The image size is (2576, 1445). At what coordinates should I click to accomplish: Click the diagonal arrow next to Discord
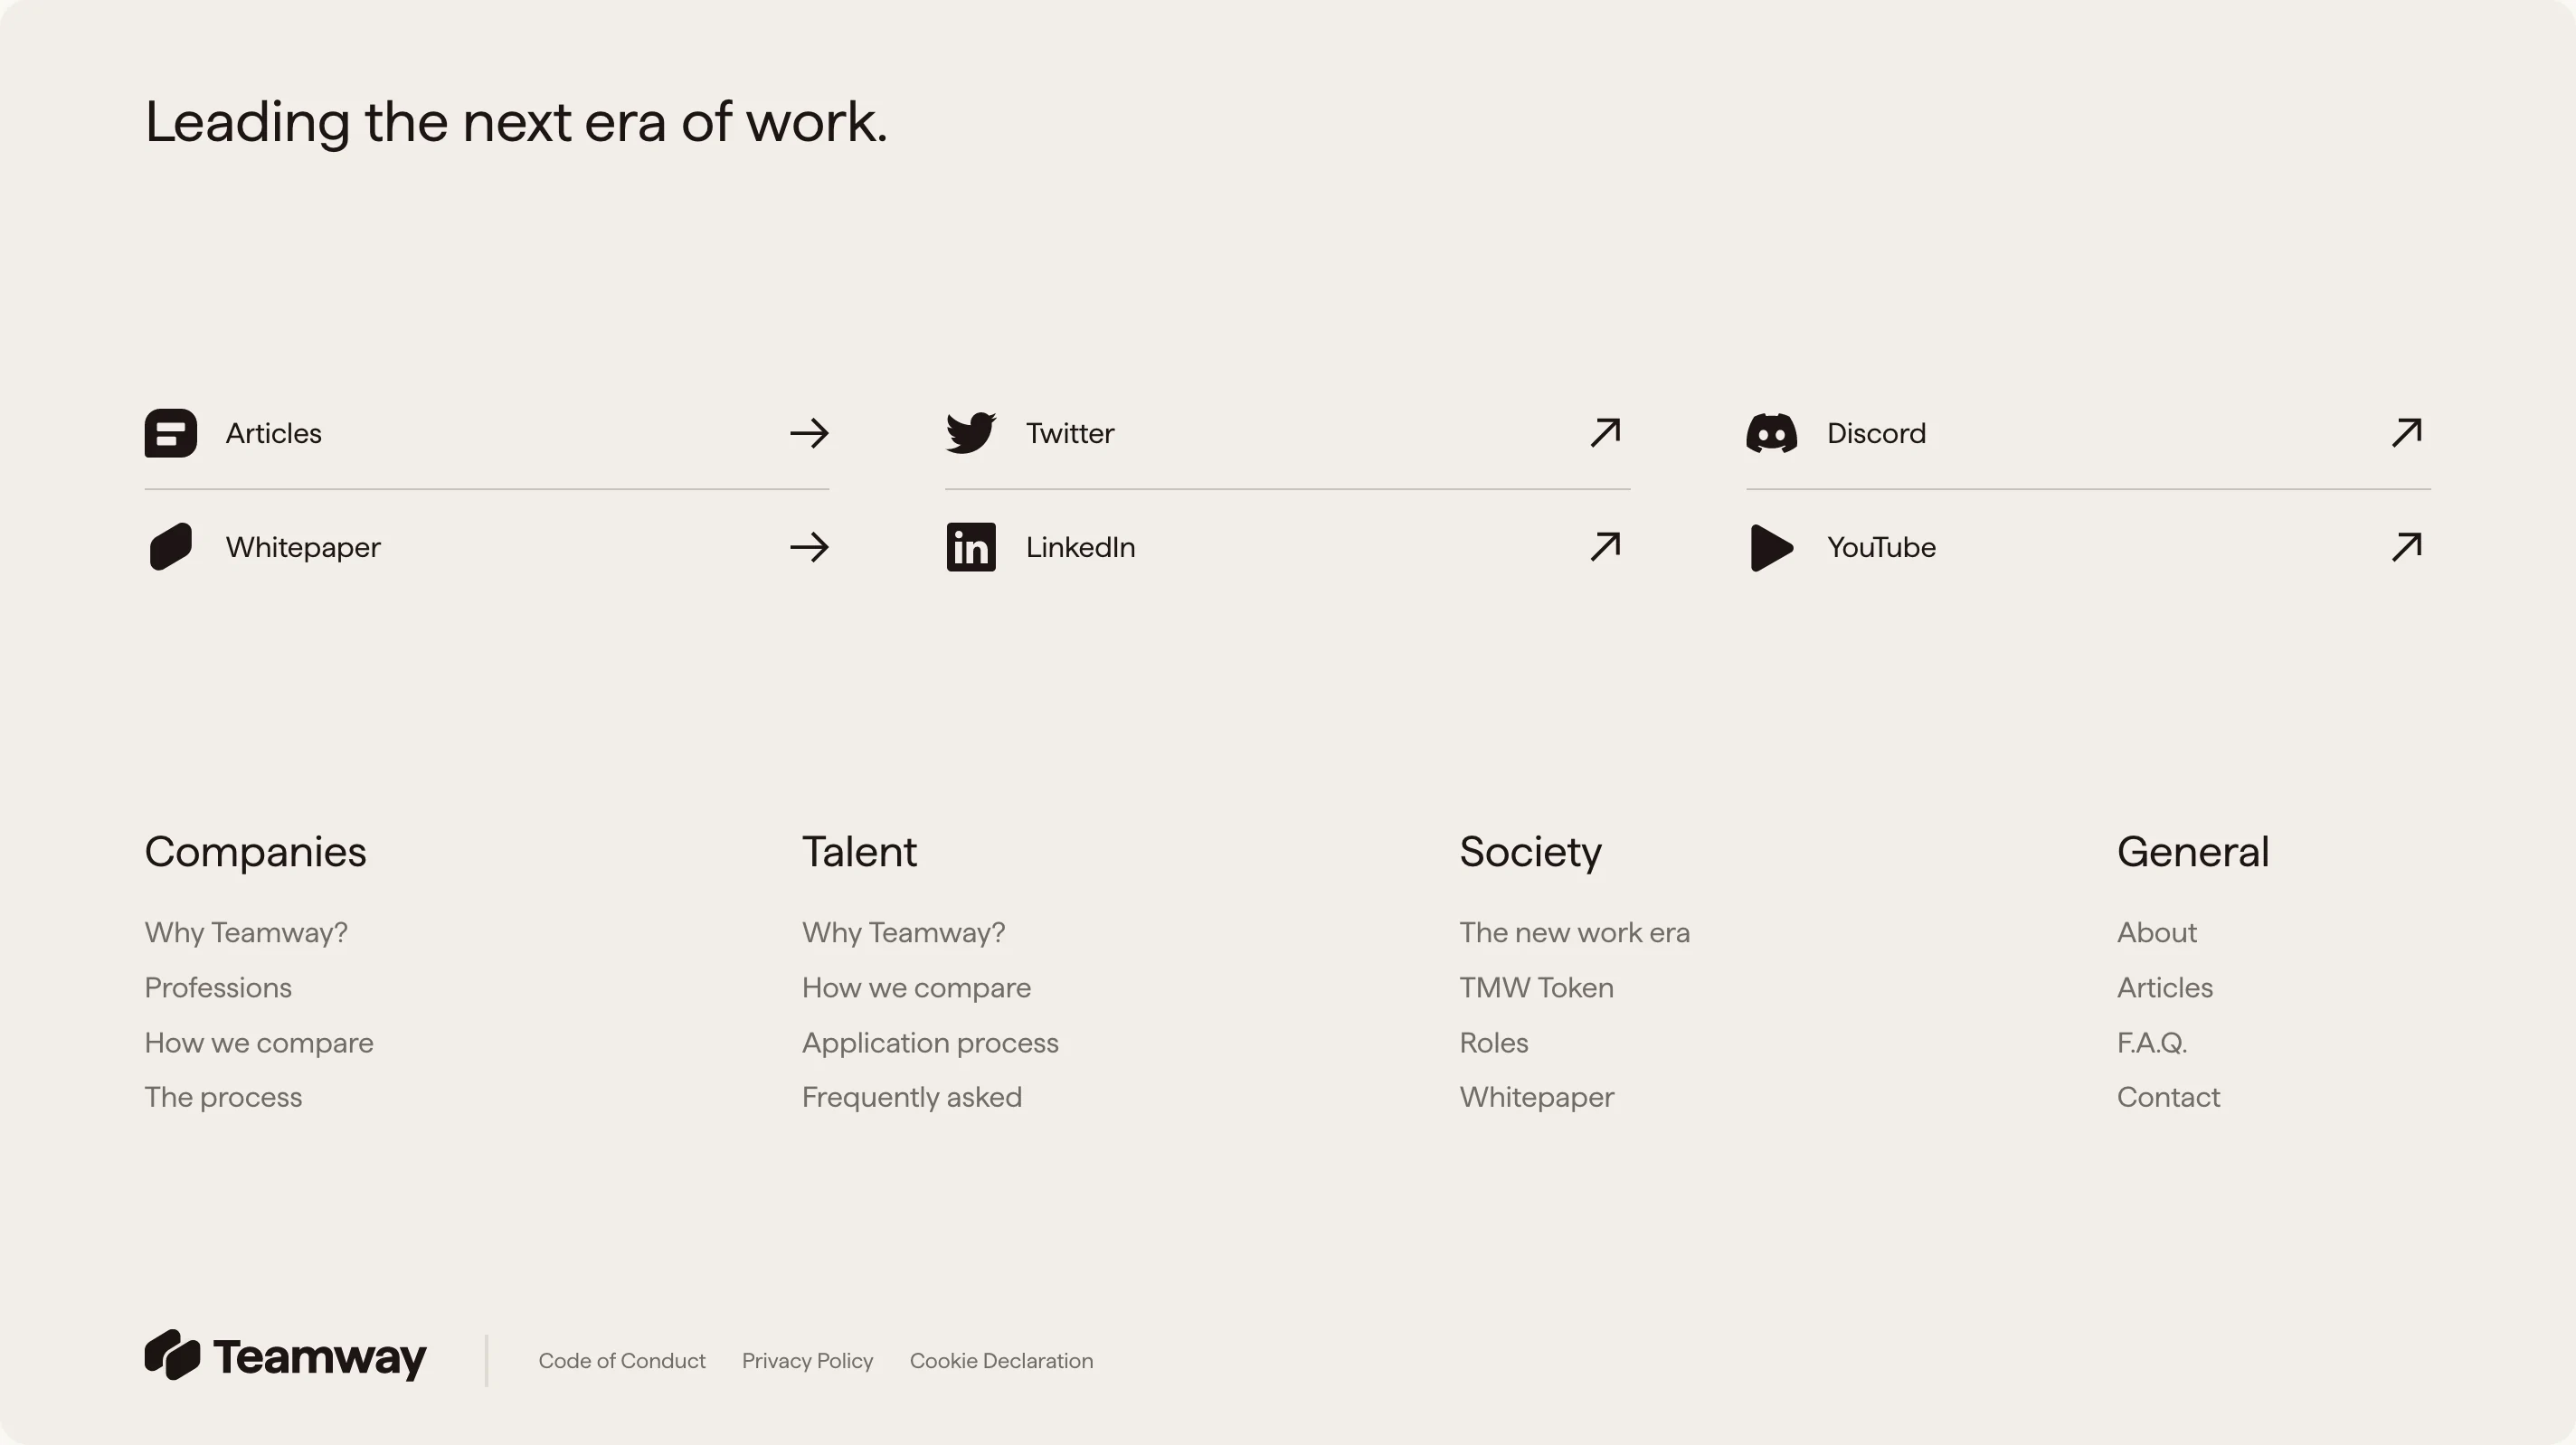point(2406,432)
